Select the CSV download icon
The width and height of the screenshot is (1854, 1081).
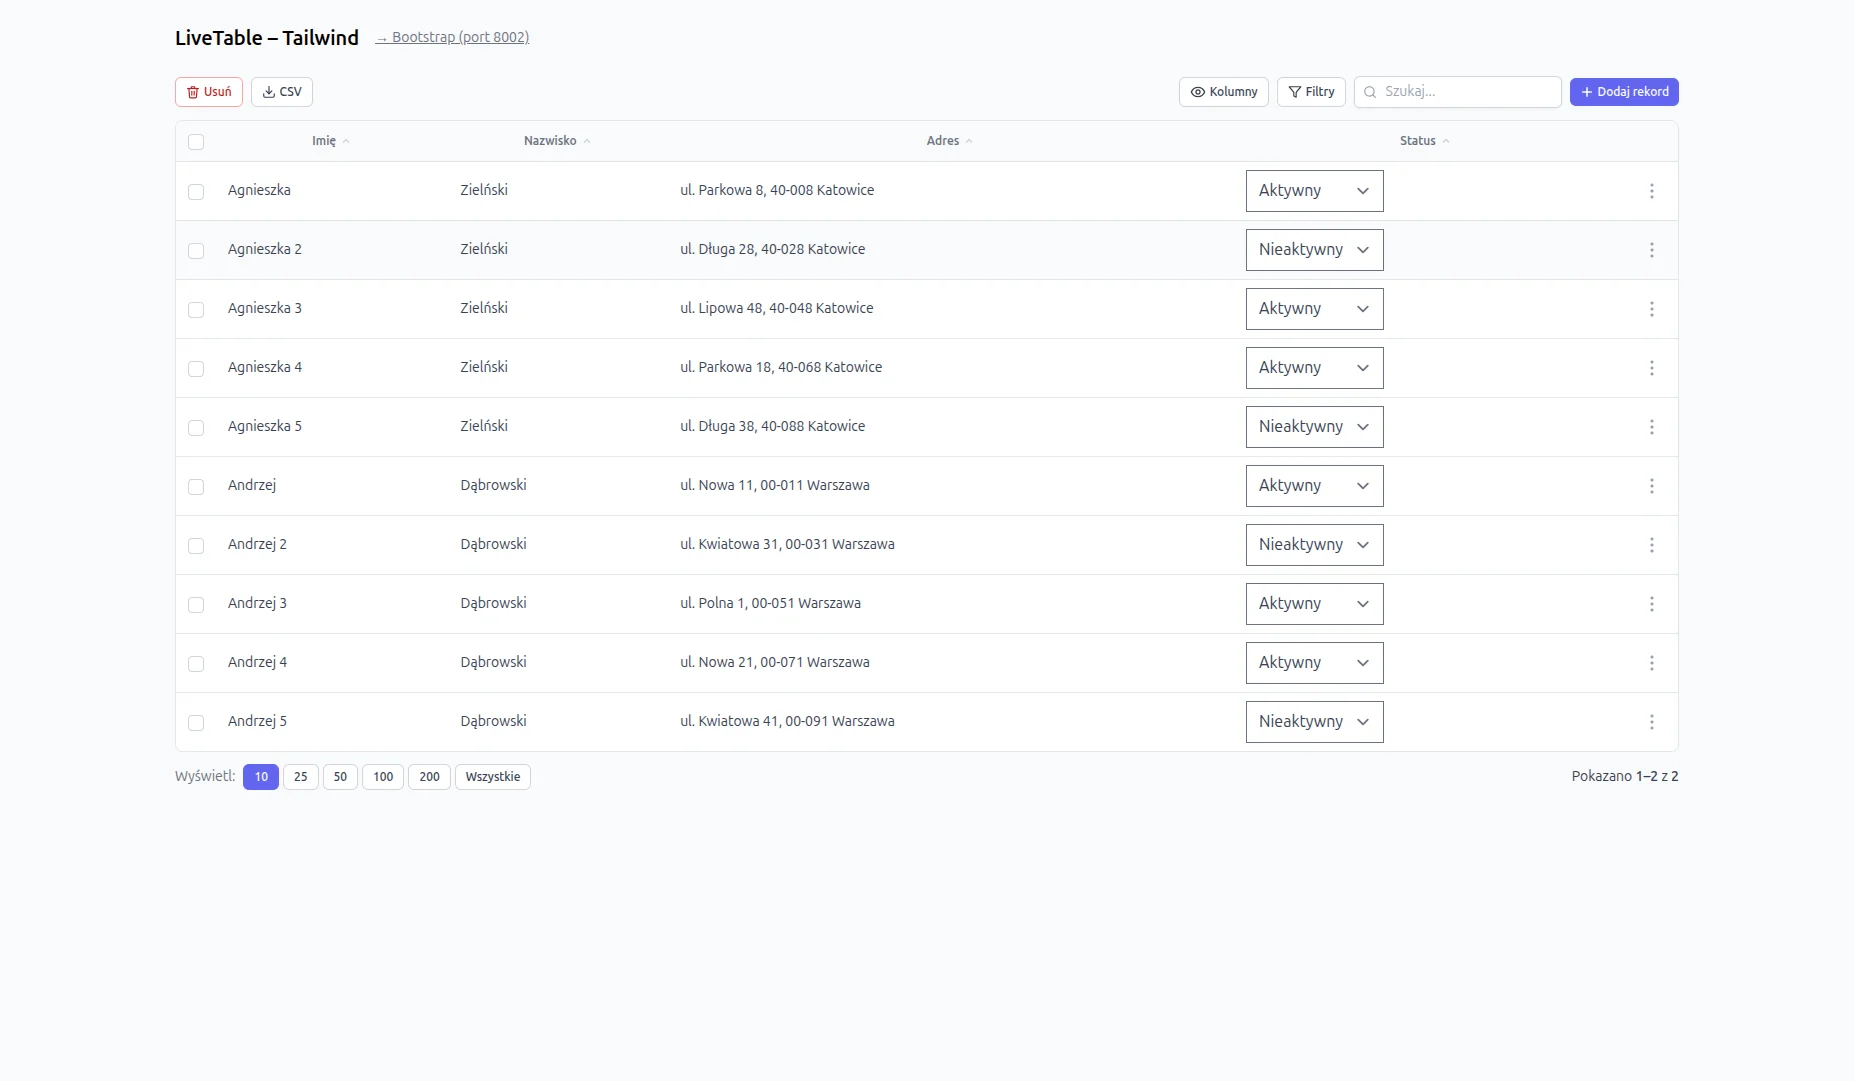pos(268,91)
